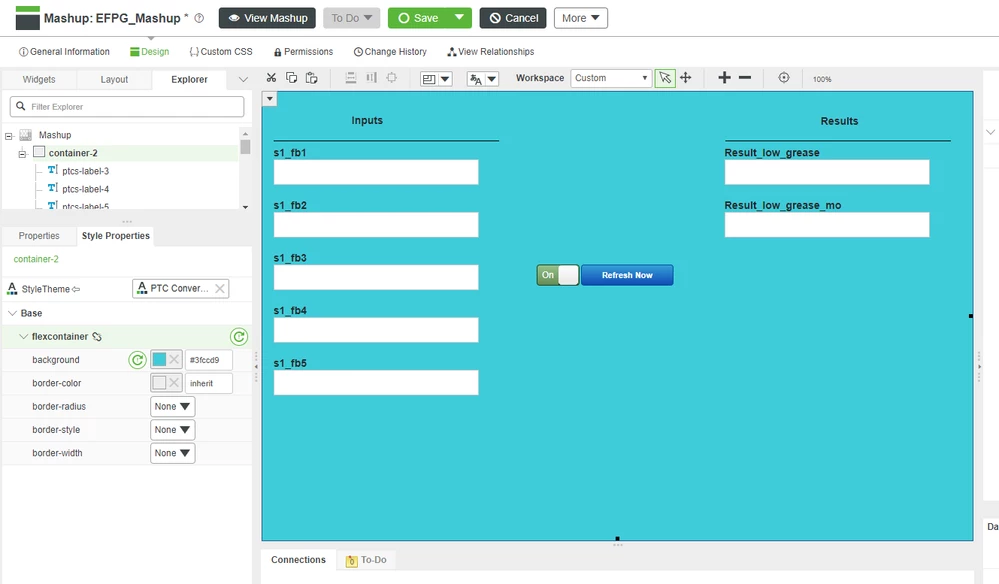Image resolution: width=999 pixels, height=584 pixels.
Task: Open the Change History tab
Action: tap(390, 52)
